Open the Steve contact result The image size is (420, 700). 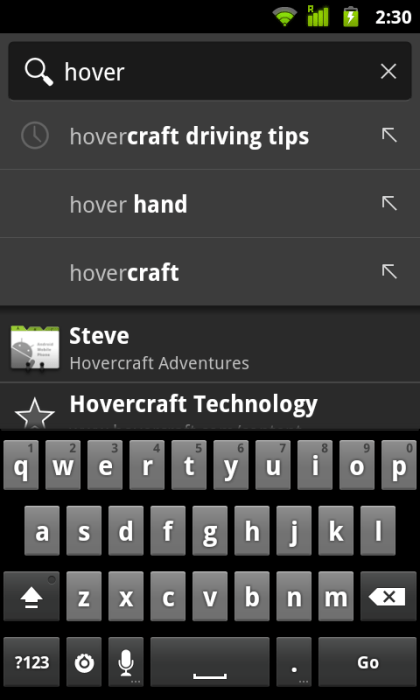(210, 348)
